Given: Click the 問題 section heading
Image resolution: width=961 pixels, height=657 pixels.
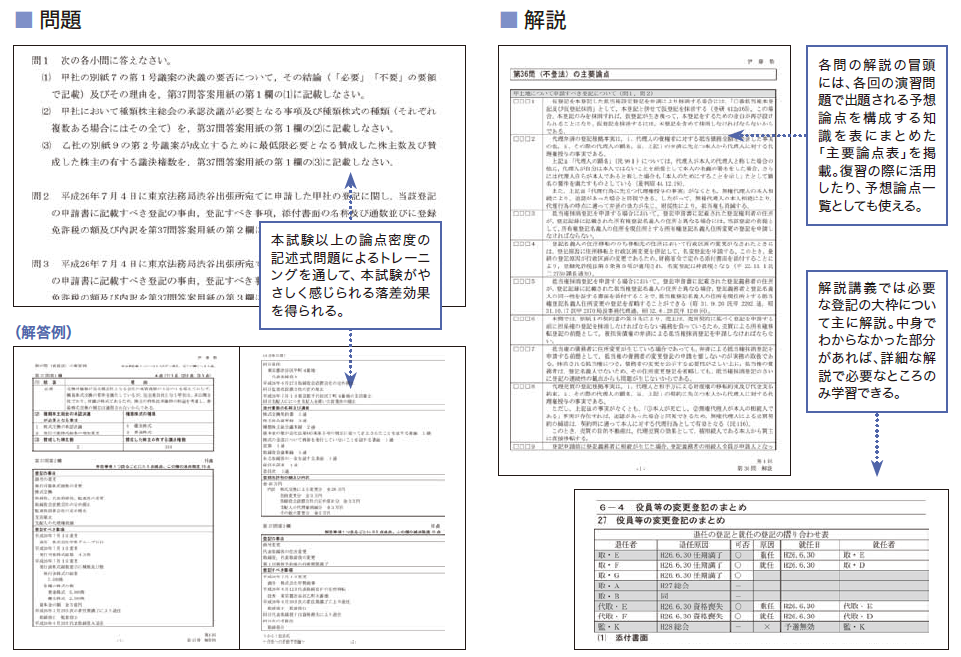Looking at the screenshot, I should tap(60, 20).
